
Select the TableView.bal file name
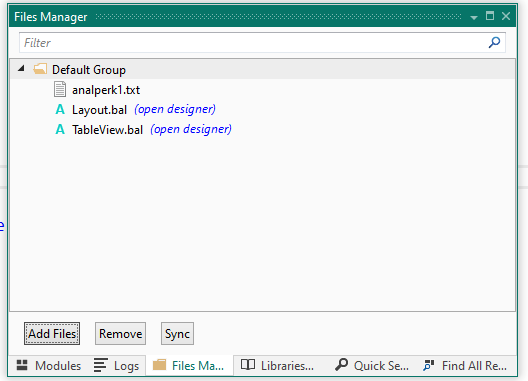click(107, 130)
